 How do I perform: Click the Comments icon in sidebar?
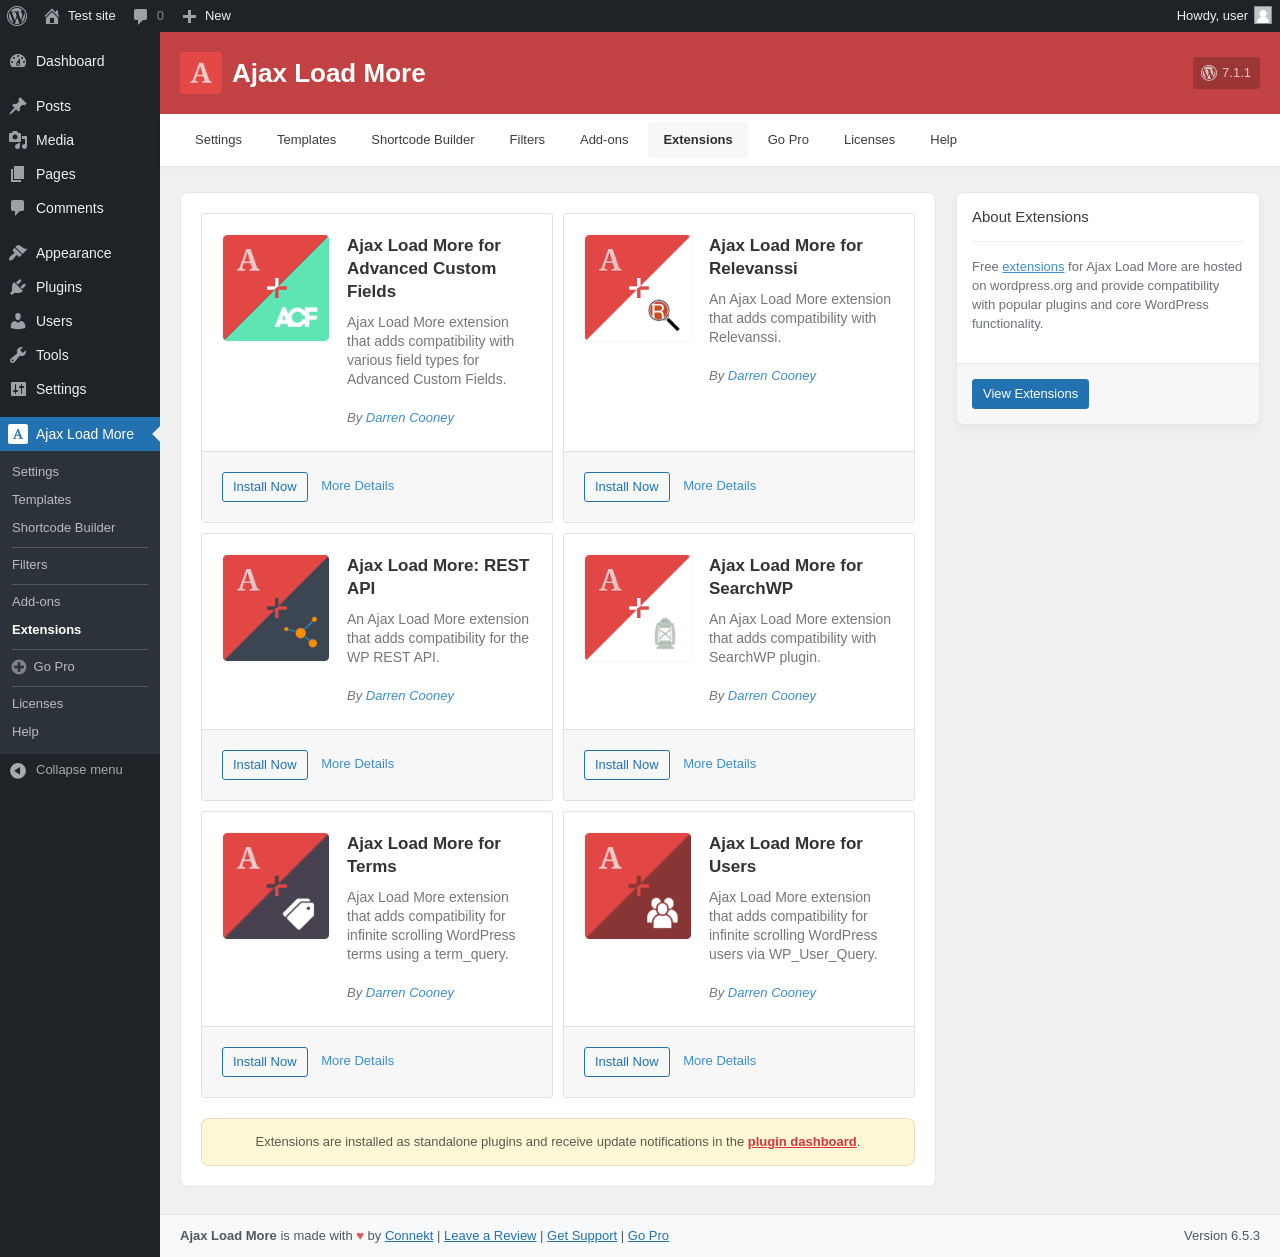point(18,208)
